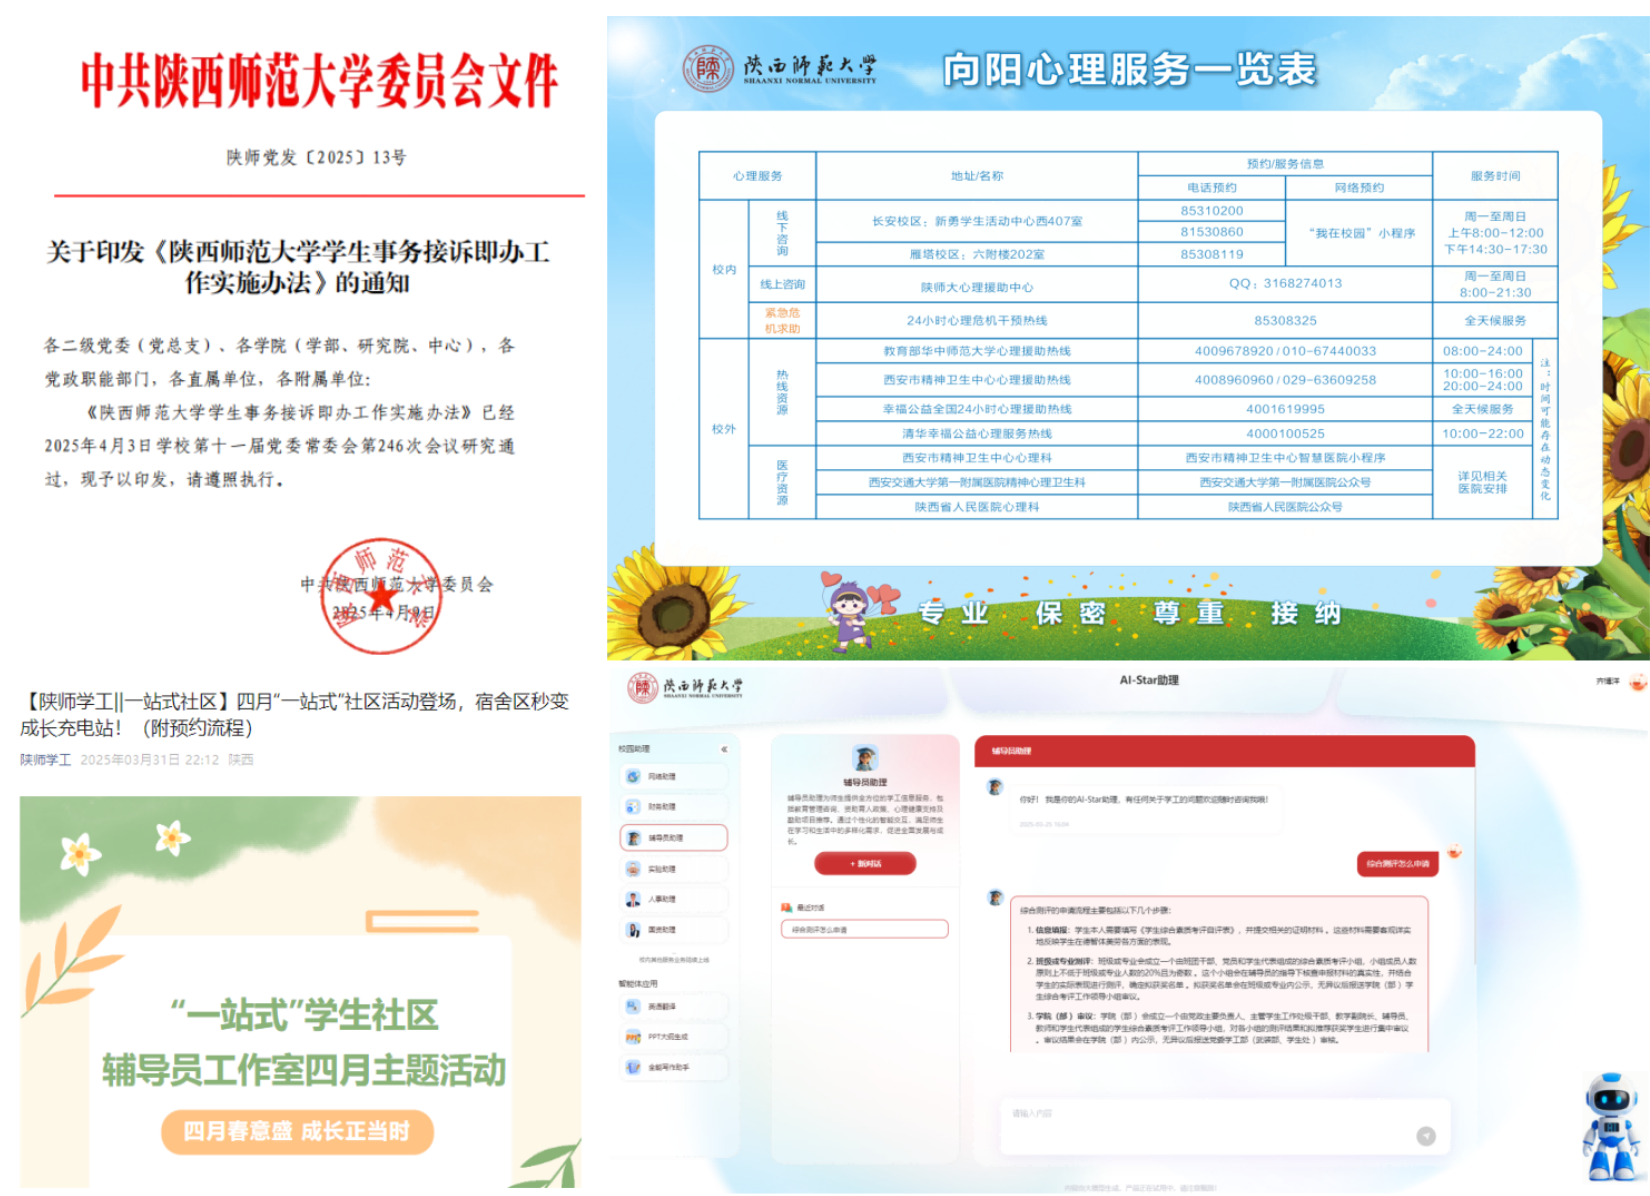Open the 网络助理 assistant icon
The image size is (1650, 1196).
tap(633, 776)
